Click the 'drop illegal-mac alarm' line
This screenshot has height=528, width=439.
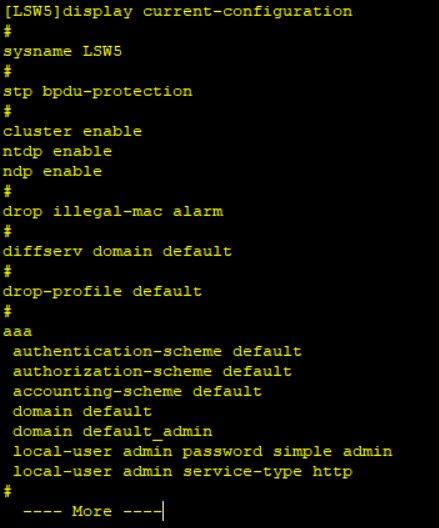[113, 212]
